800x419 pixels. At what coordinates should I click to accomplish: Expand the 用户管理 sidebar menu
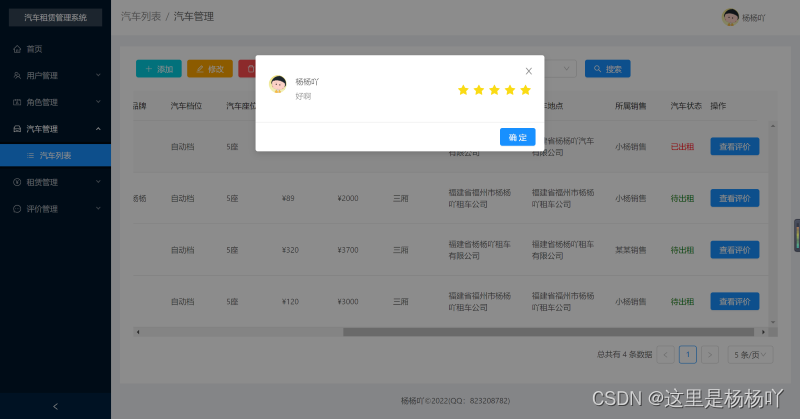tap(55, 76)
